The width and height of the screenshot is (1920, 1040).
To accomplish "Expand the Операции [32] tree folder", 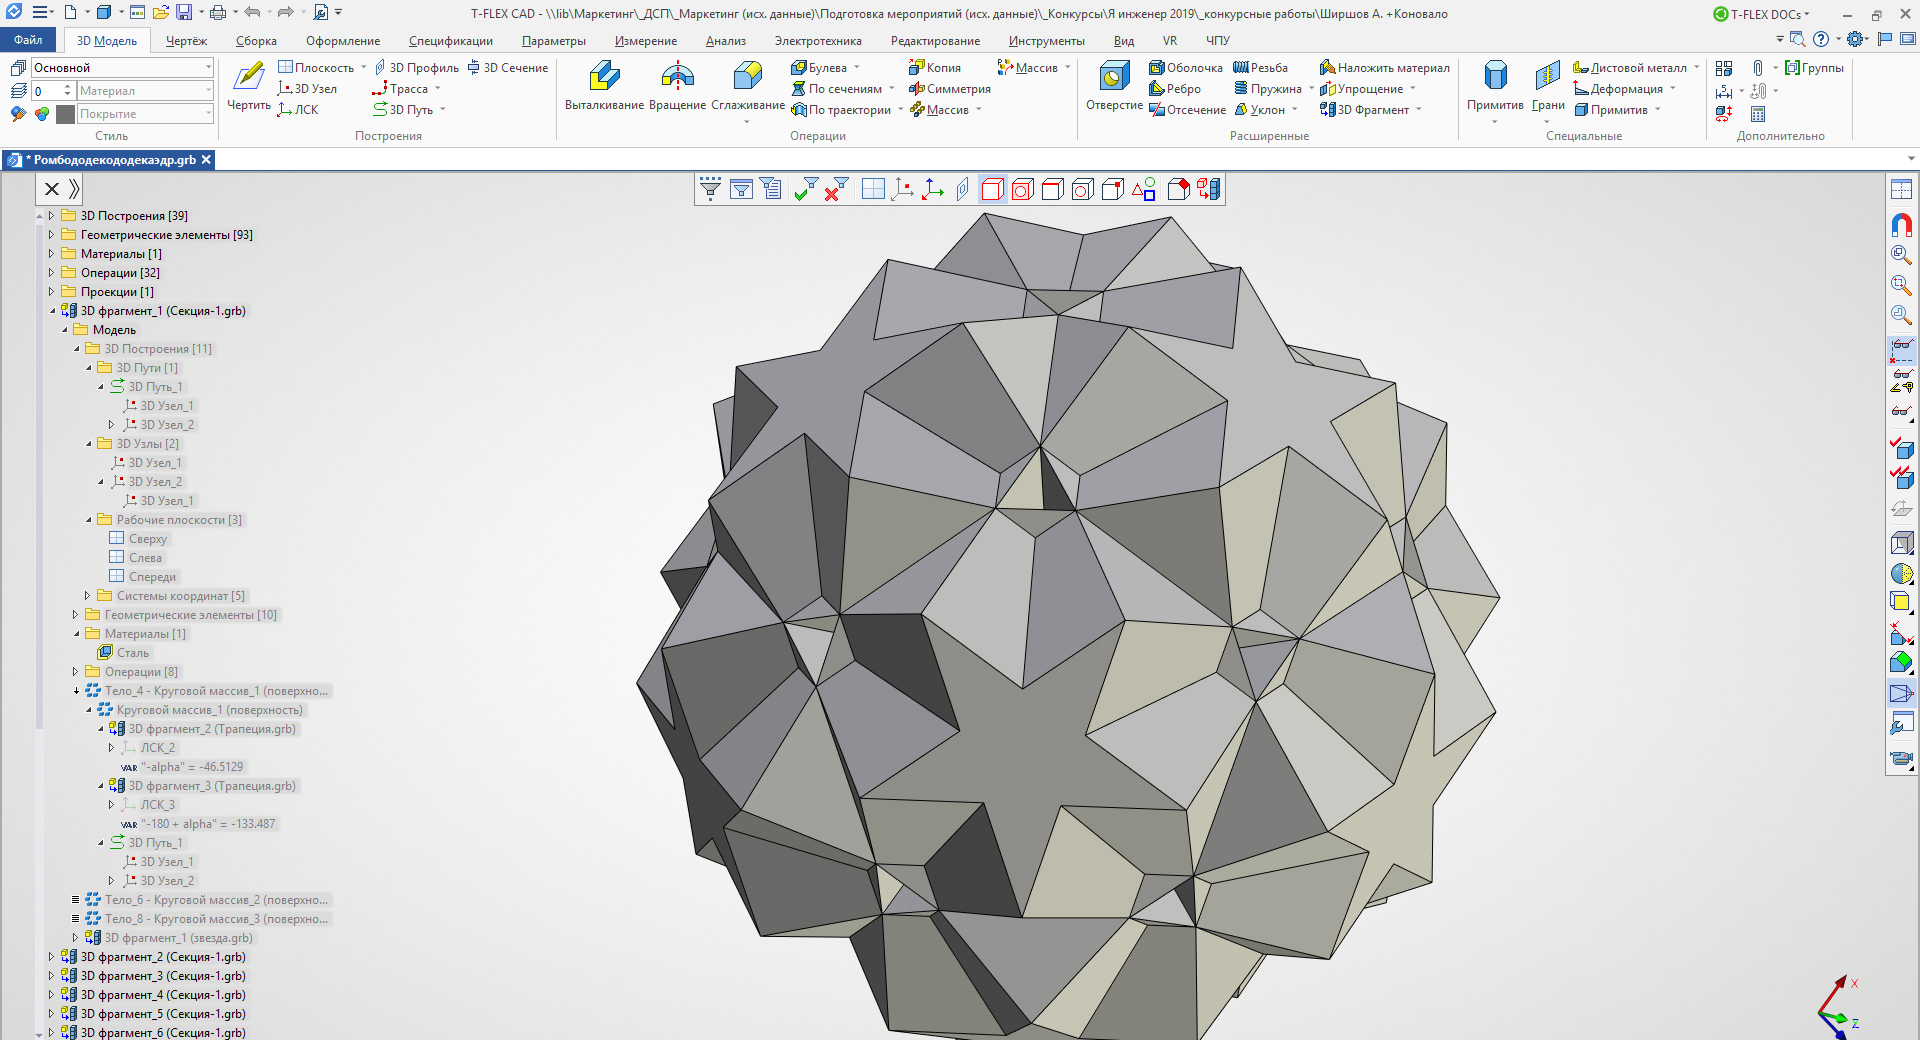I will [x=51, y=273].
